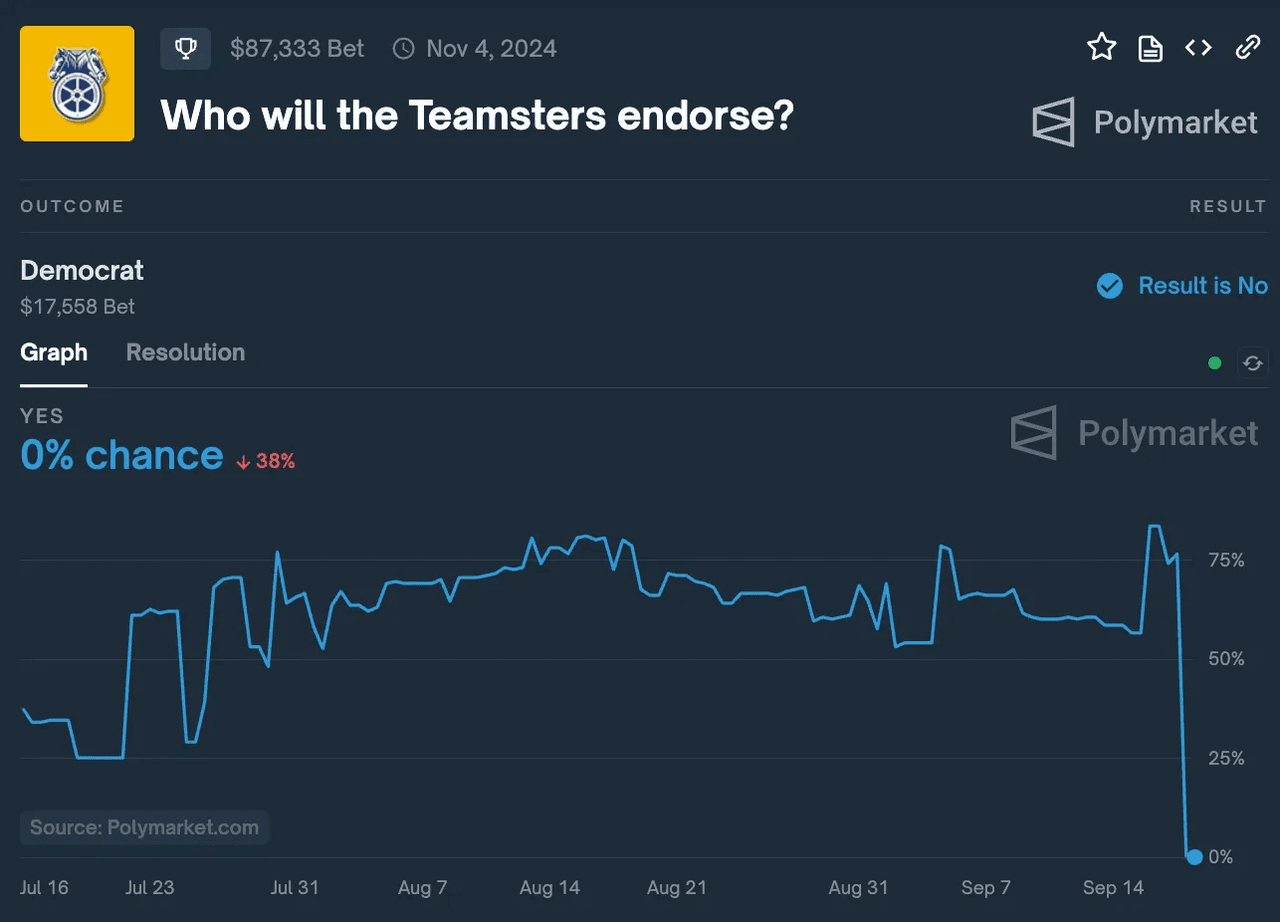Screen dimensions: 1280x922
Task: Click the Democrat outcome name
Action: (82, 270)
